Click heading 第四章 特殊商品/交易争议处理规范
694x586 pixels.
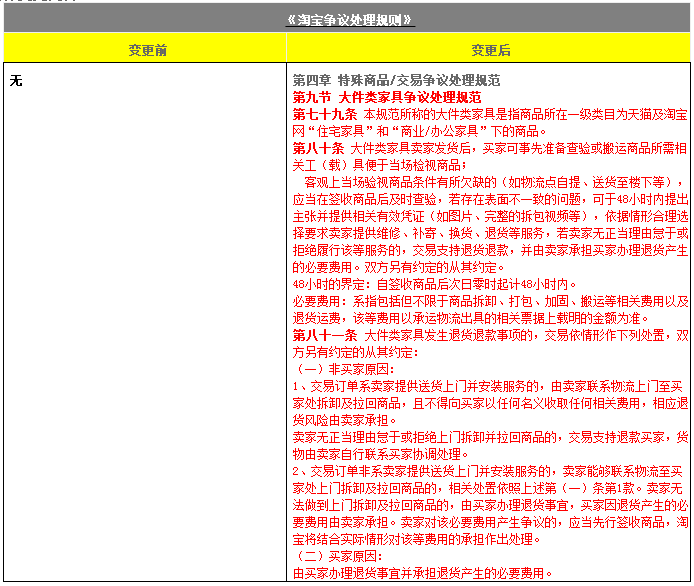tap(396, 80)
